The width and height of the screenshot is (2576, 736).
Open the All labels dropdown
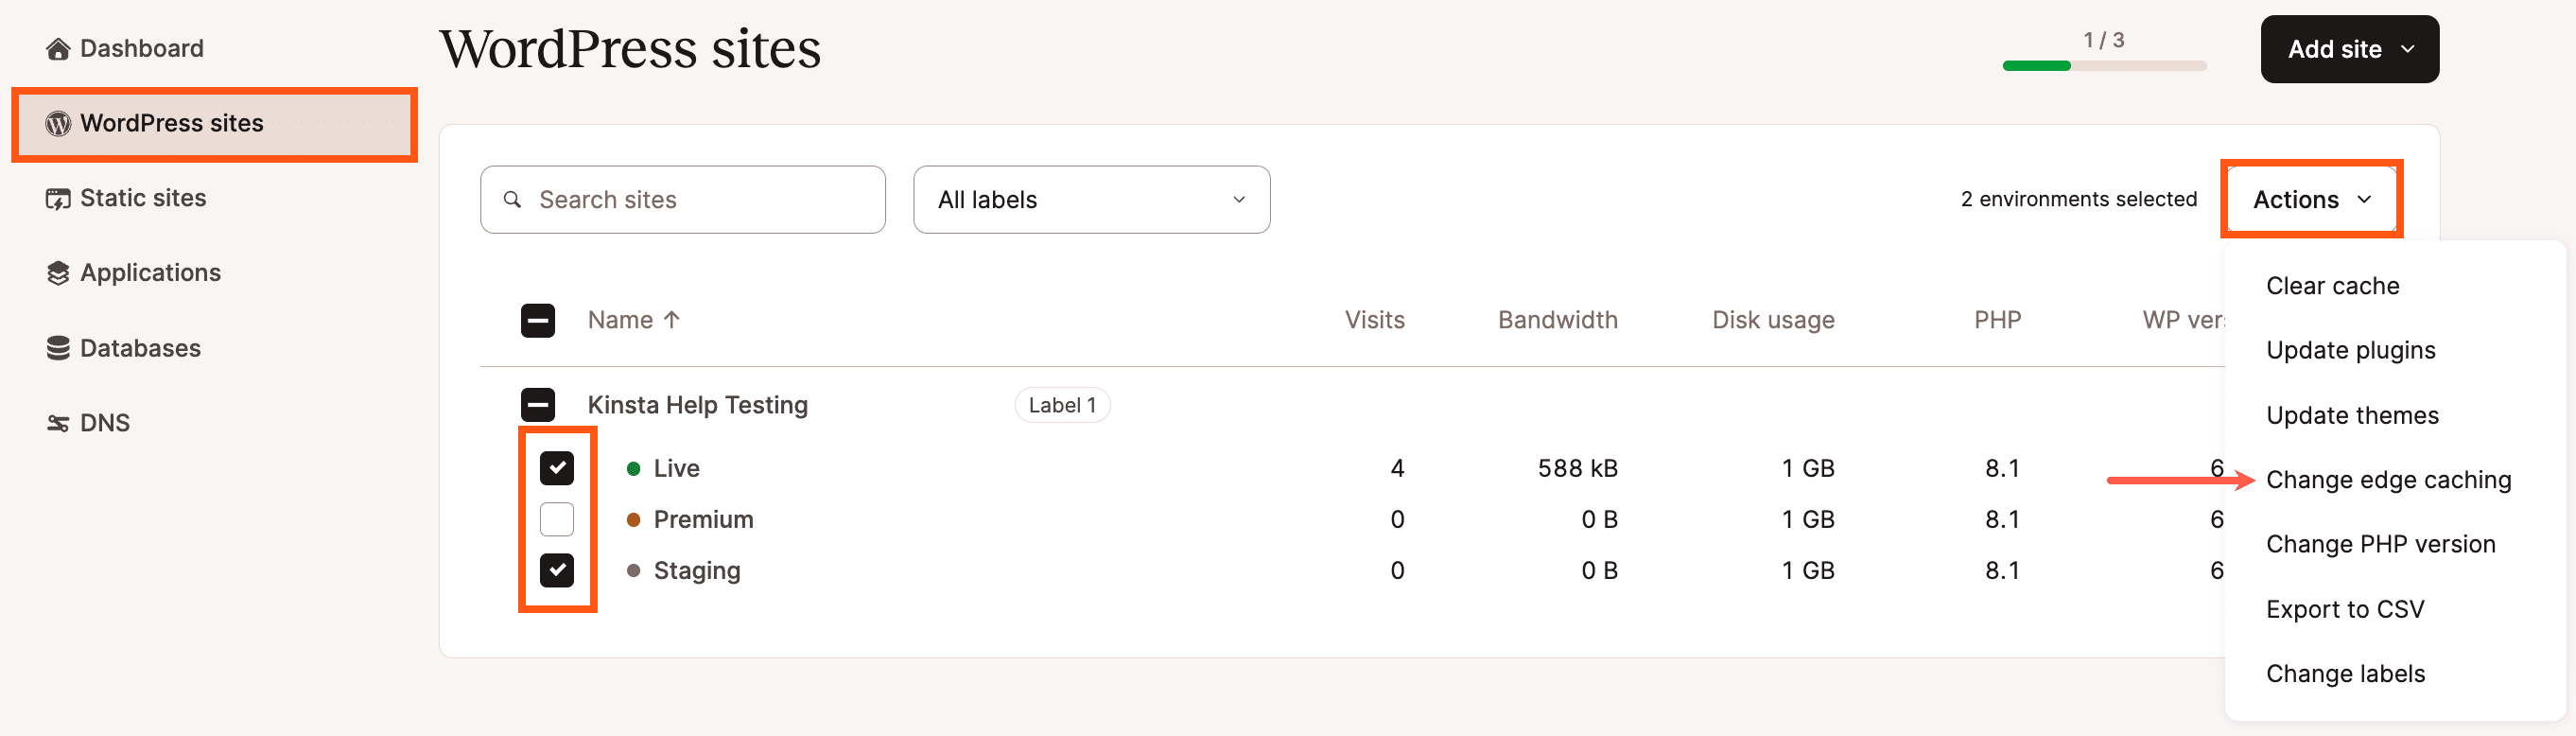pos(1090,199)
